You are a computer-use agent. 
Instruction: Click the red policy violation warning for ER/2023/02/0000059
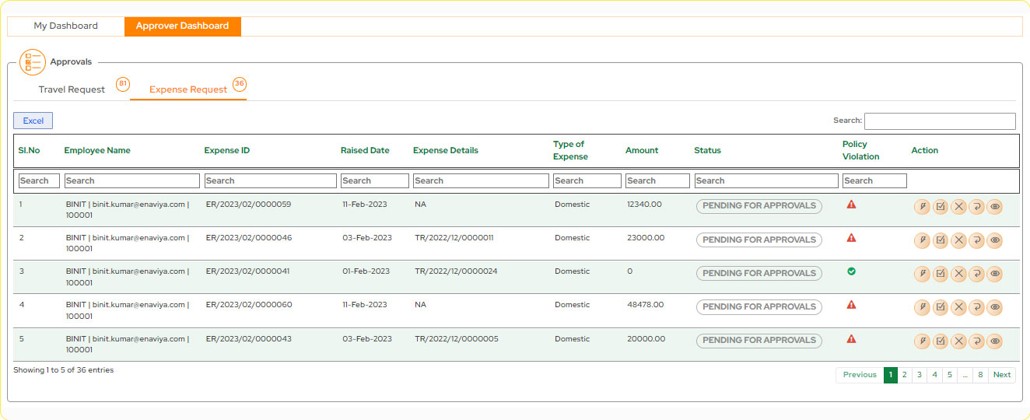point(851,204)
